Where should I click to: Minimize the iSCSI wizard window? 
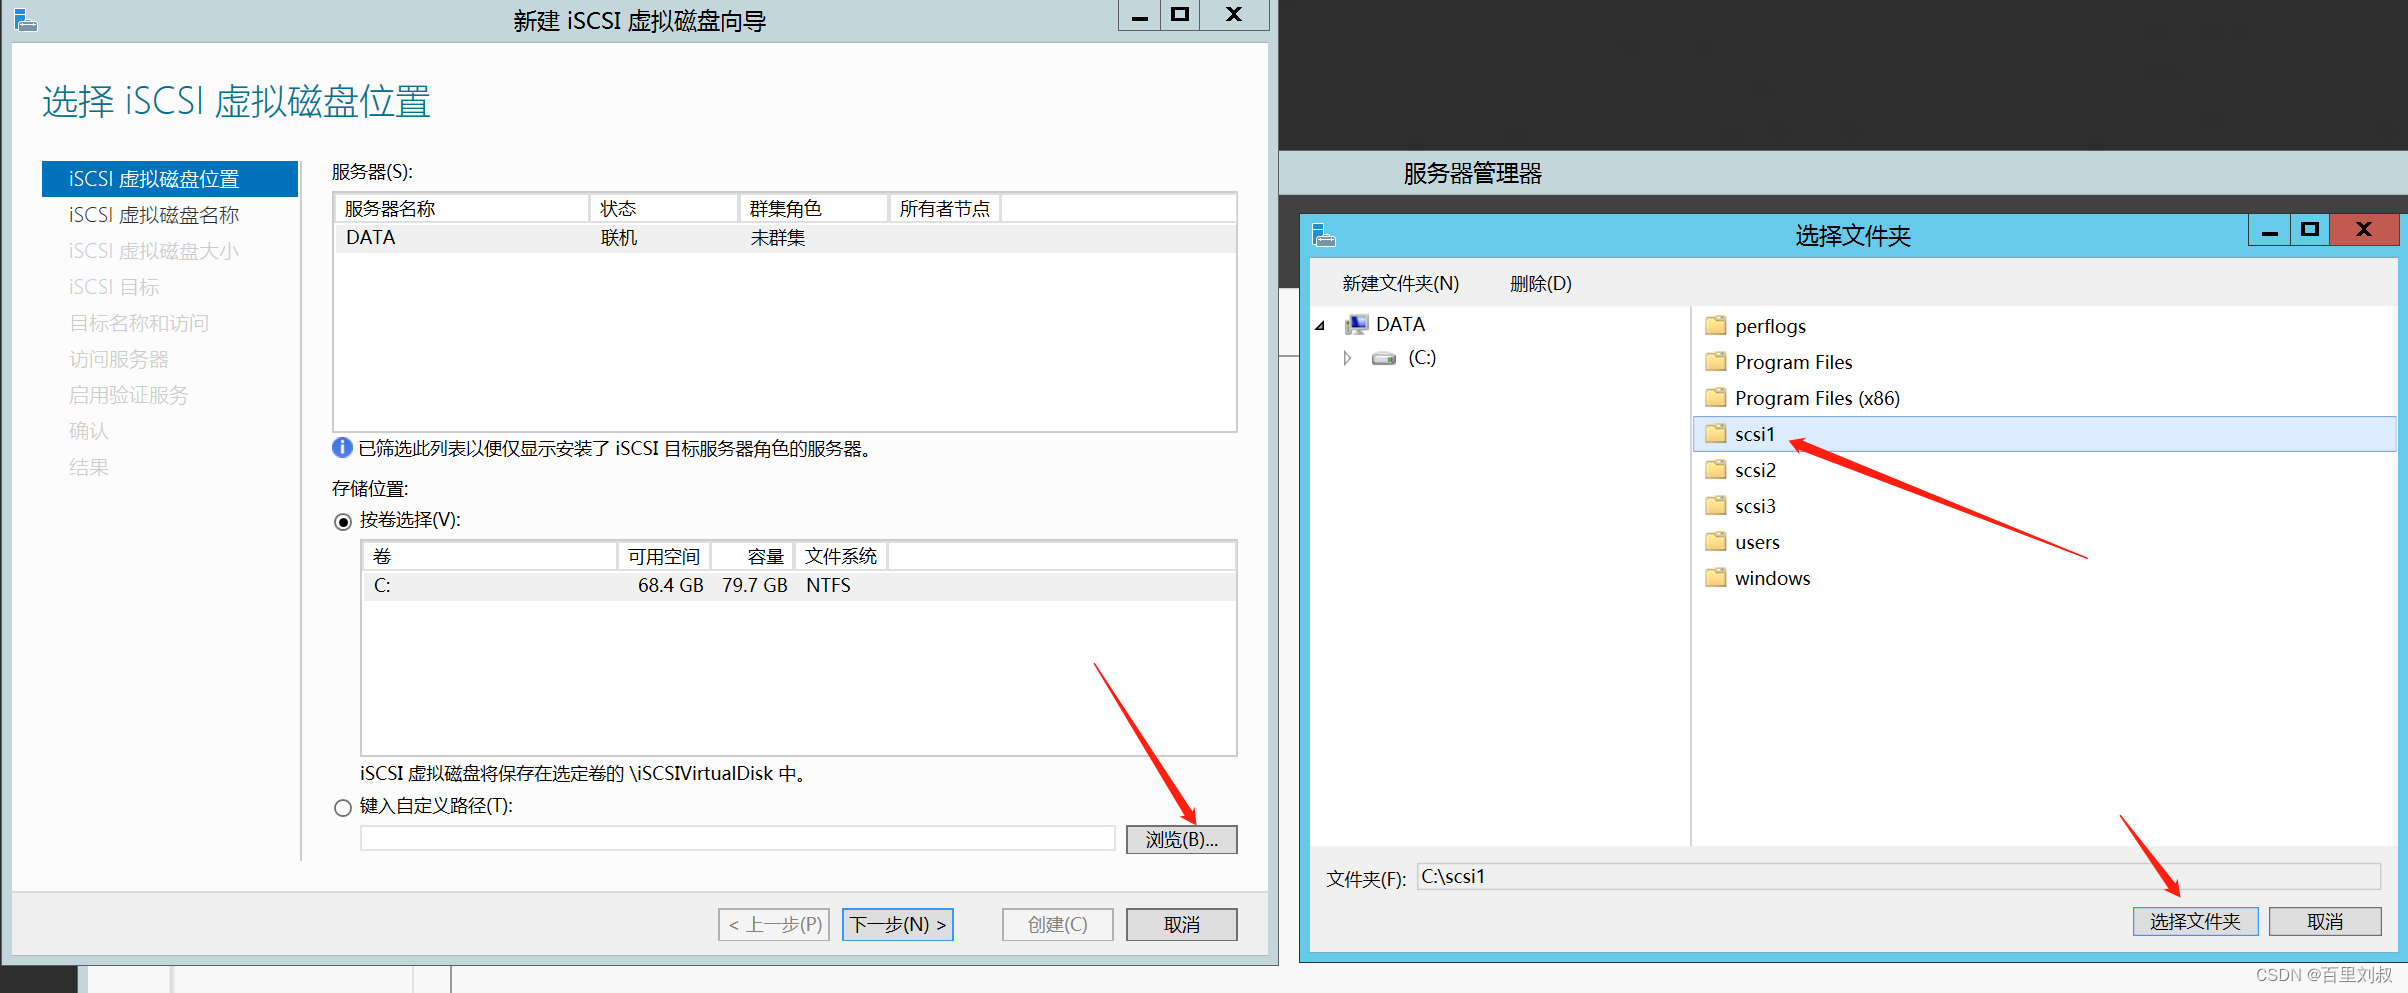(x=1139, y=15)
